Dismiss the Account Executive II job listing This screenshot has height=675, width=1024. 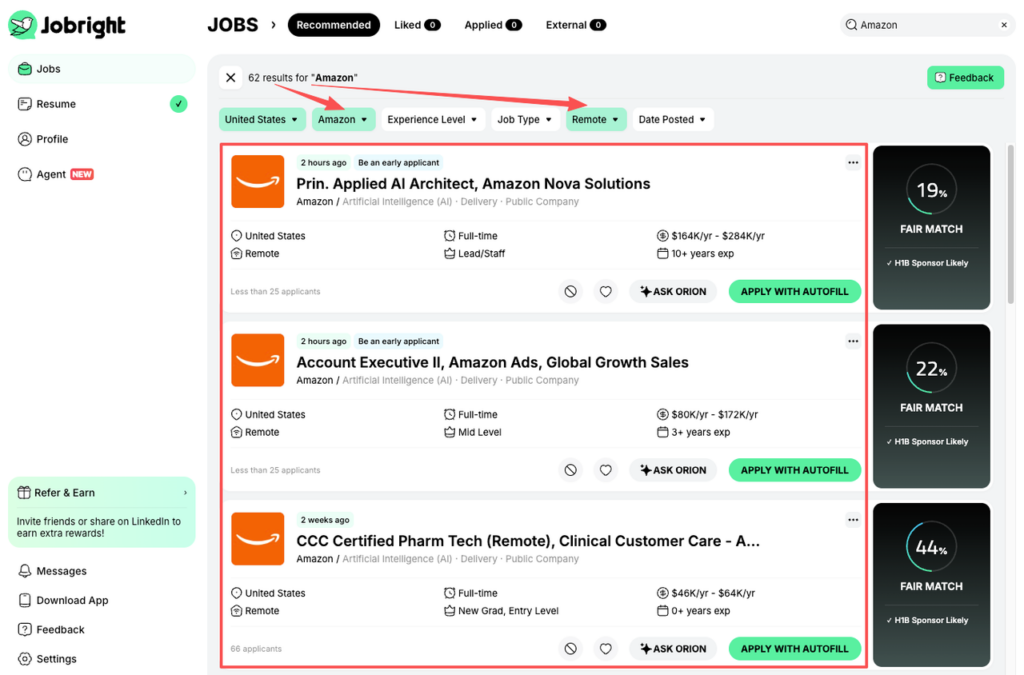(x=570, y=470)
